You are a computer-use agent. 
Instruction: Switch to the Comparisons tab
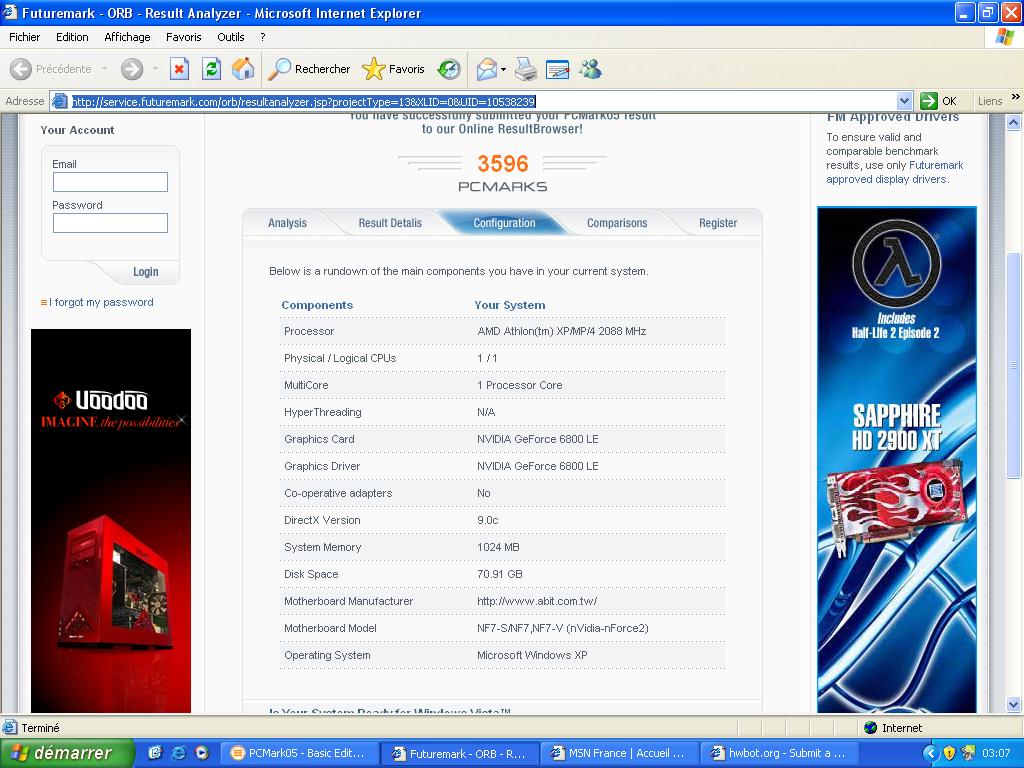click(x=617, y=223)
